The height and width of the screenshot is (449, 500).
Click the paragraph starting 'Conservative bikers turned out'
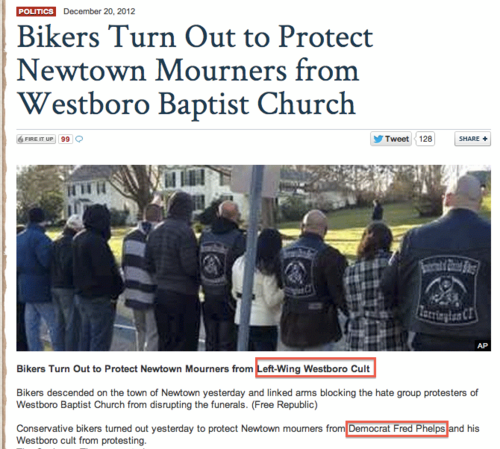point(248,434)
